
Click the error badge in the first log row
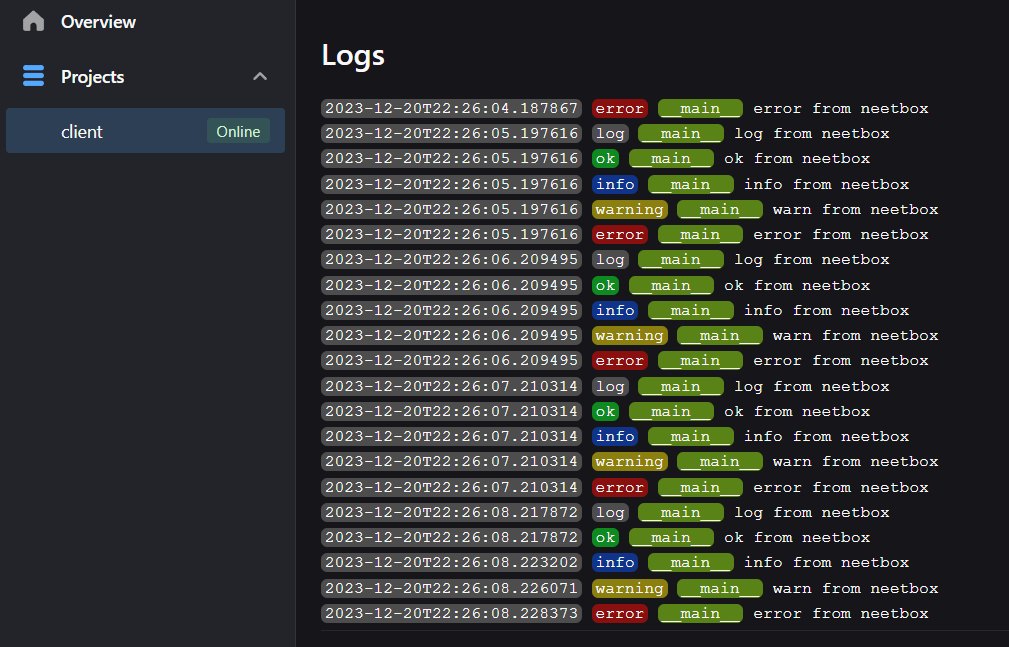pyautogui.click(x=620, y=108)
